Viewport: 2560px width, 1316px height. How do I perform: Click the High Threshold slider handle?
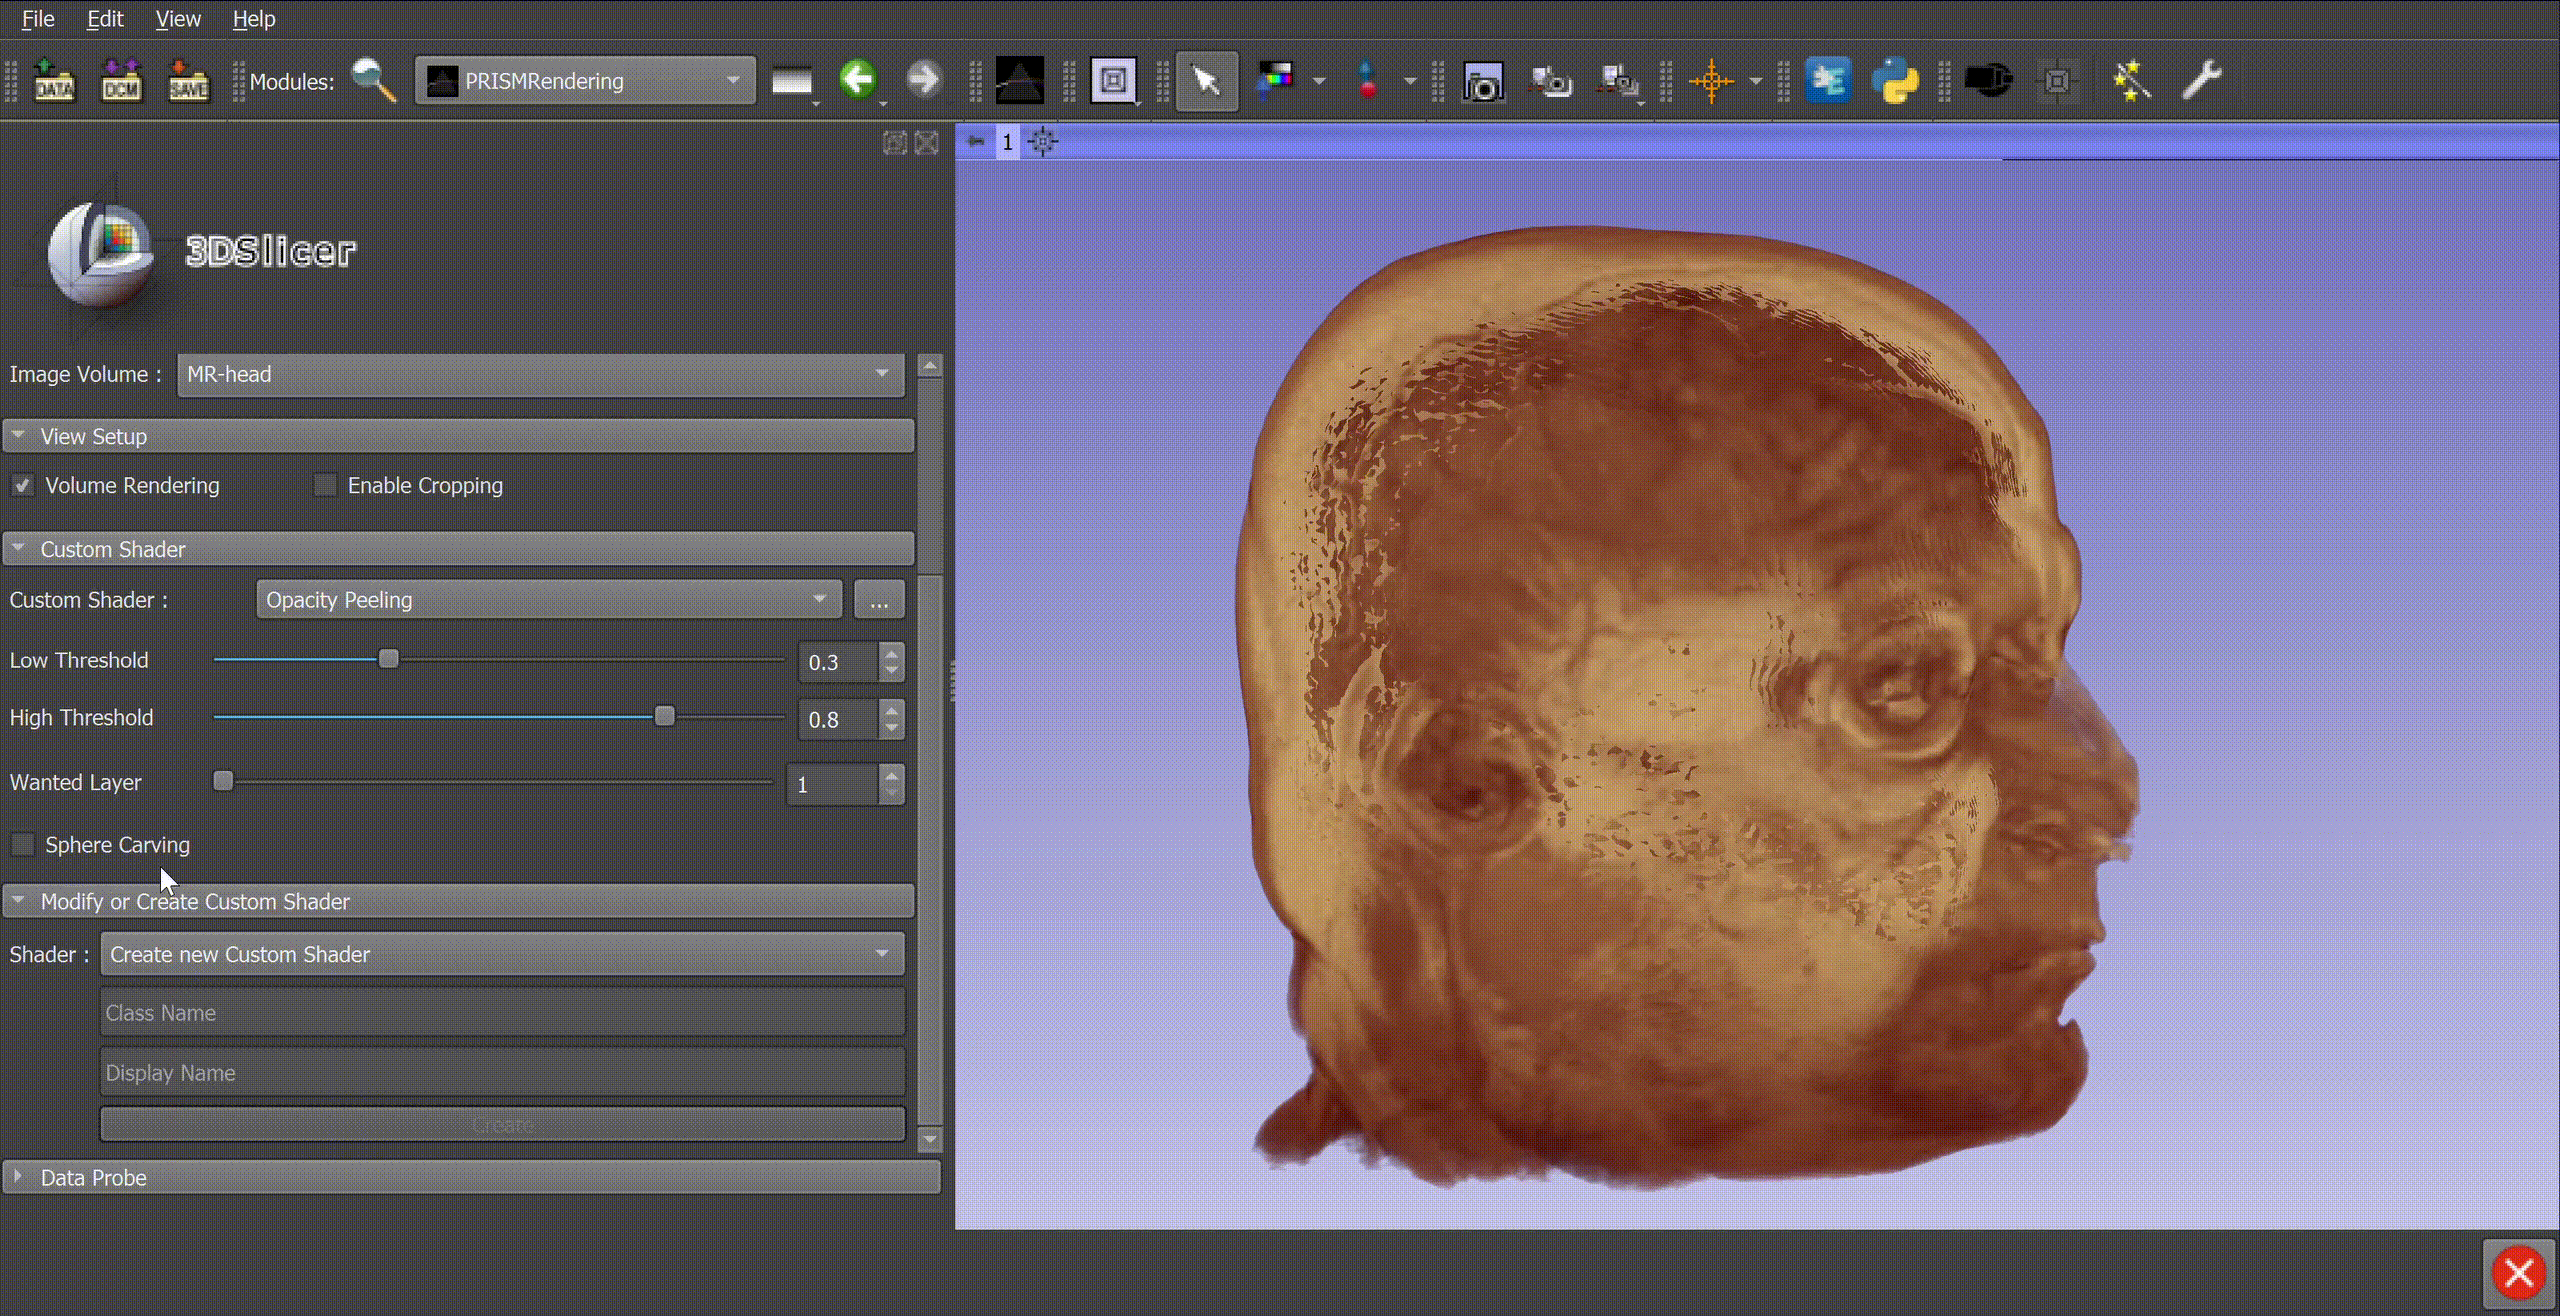click(x=664, y=717)
